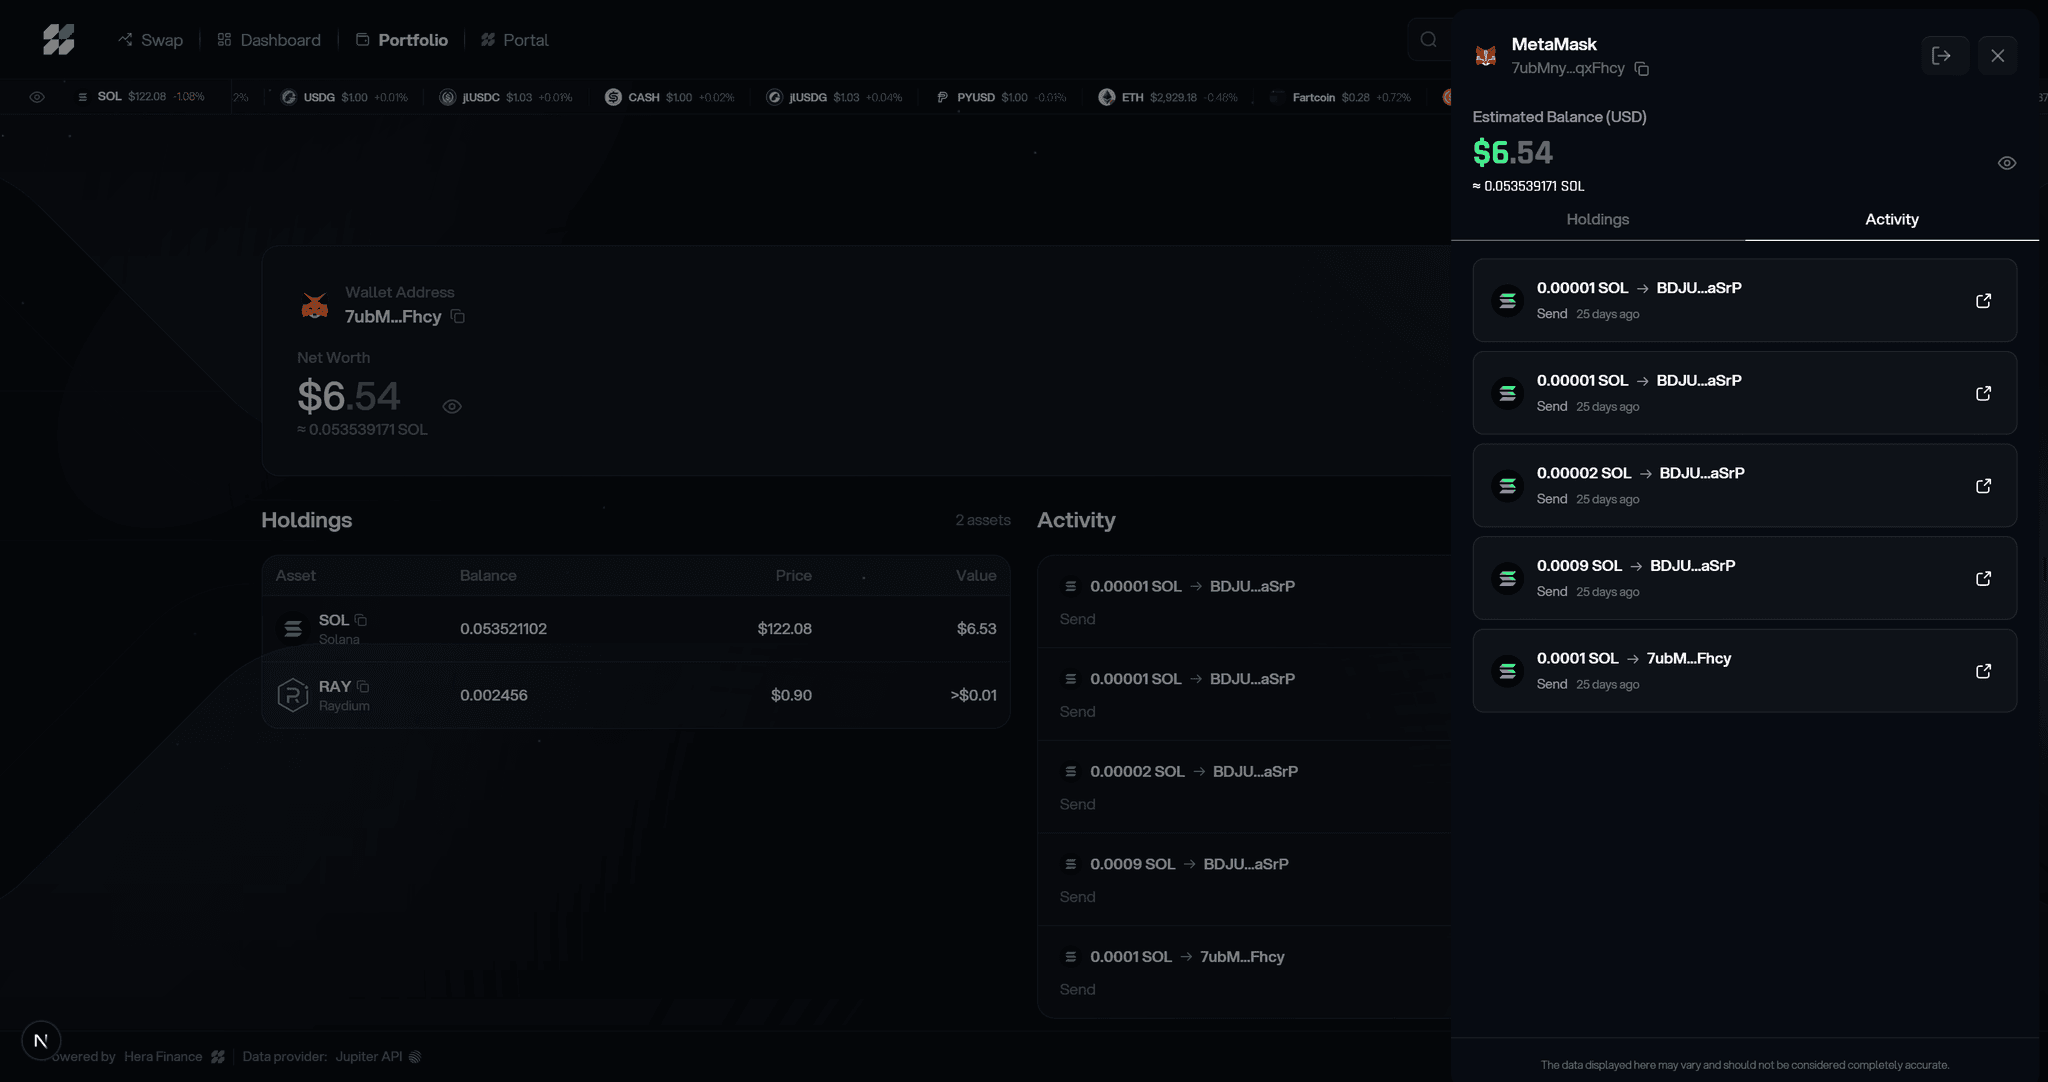Open explorer link for the 0.0009 SOL send
2048x1082 pixels.
pyautogui.click(x=1984, y=578)
